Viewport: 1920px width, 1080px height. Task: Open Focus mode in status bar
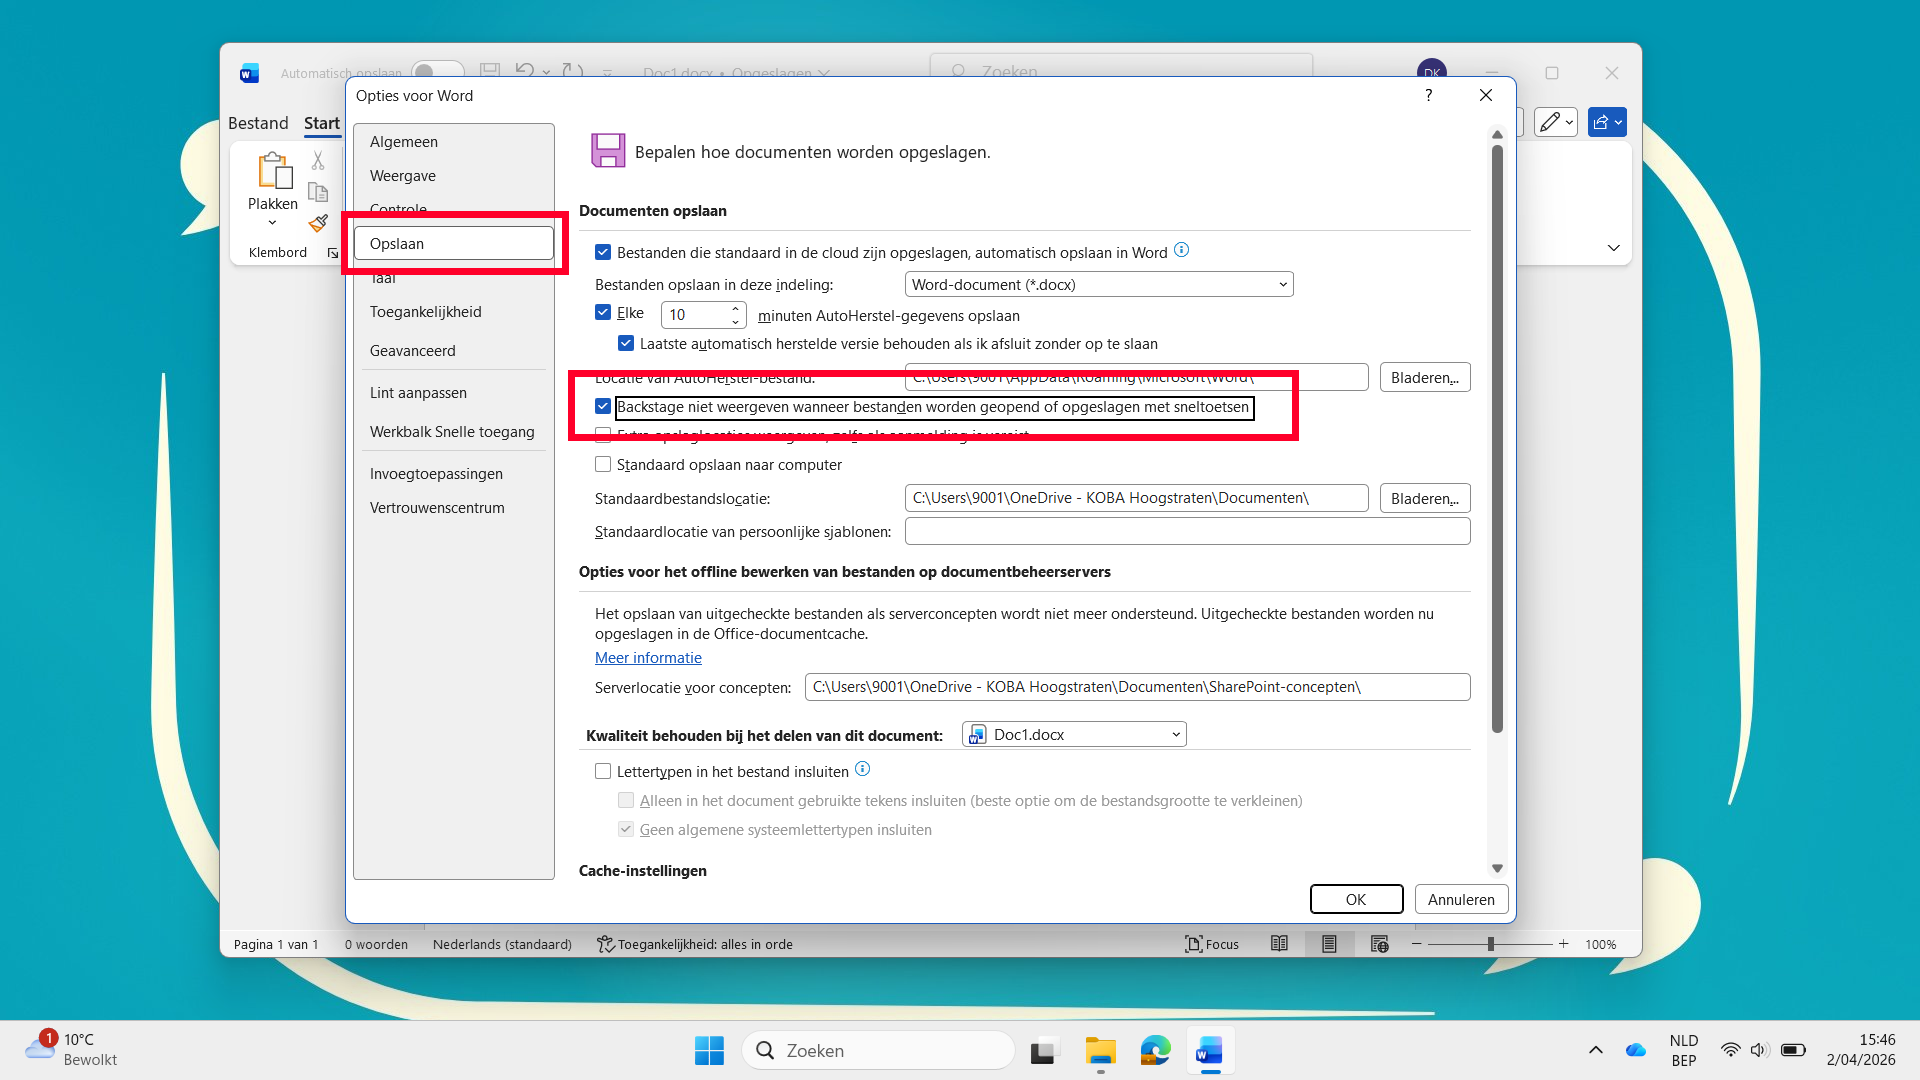point(1211,944)
